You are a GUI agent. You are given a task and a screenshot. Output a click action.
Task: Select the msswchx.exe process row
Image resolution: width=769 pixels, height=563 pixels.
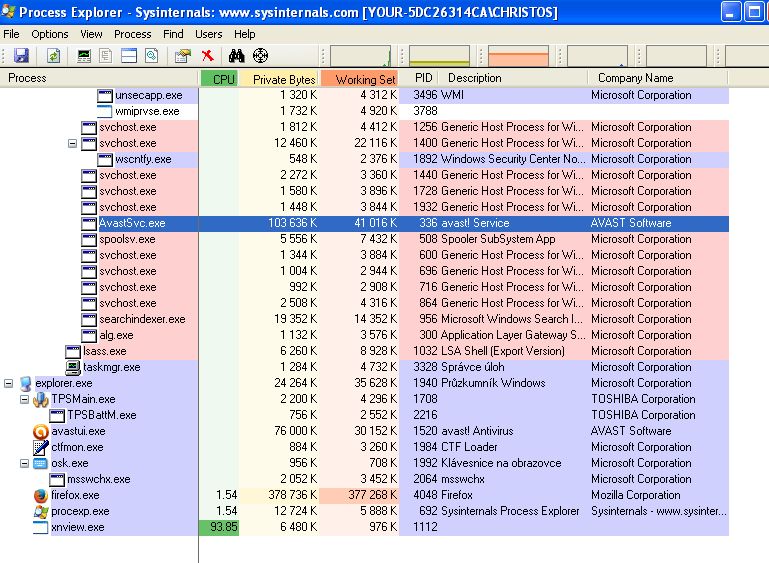(364, 479)
